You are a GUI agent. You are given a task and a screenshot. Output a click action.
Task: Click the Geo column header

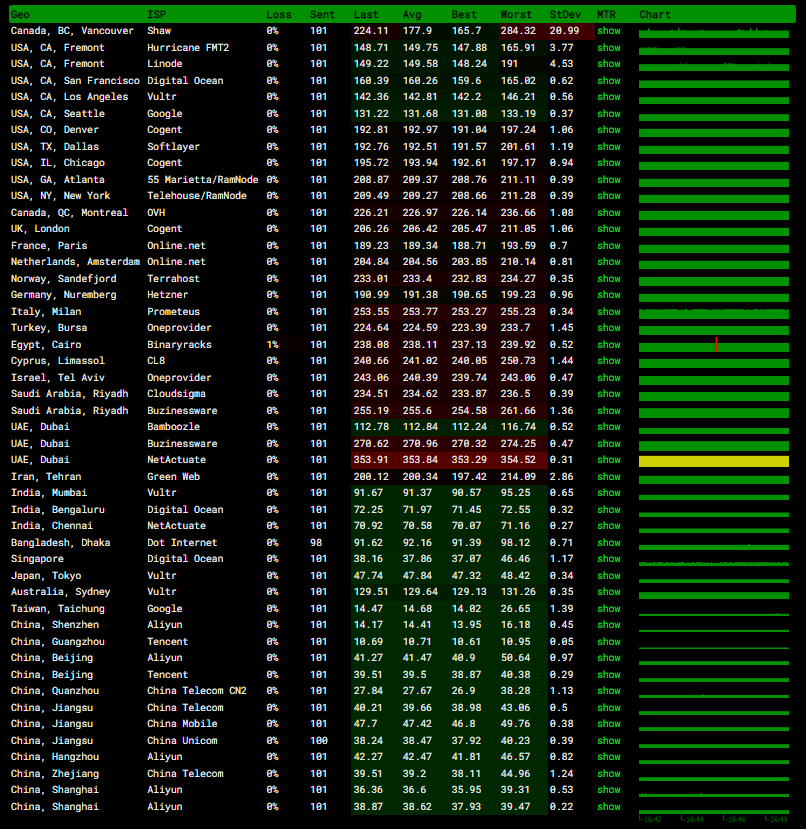pos(20,14)
